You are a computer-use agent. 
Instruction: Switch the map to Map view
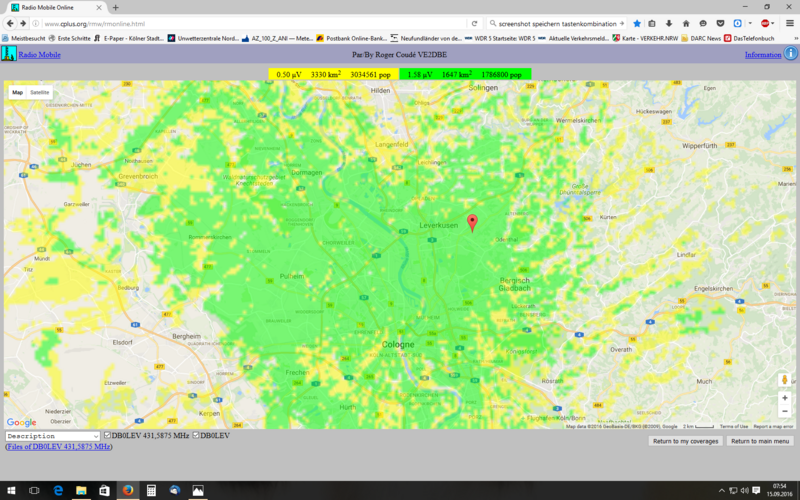pyautogui.click(x=17, y=92)
